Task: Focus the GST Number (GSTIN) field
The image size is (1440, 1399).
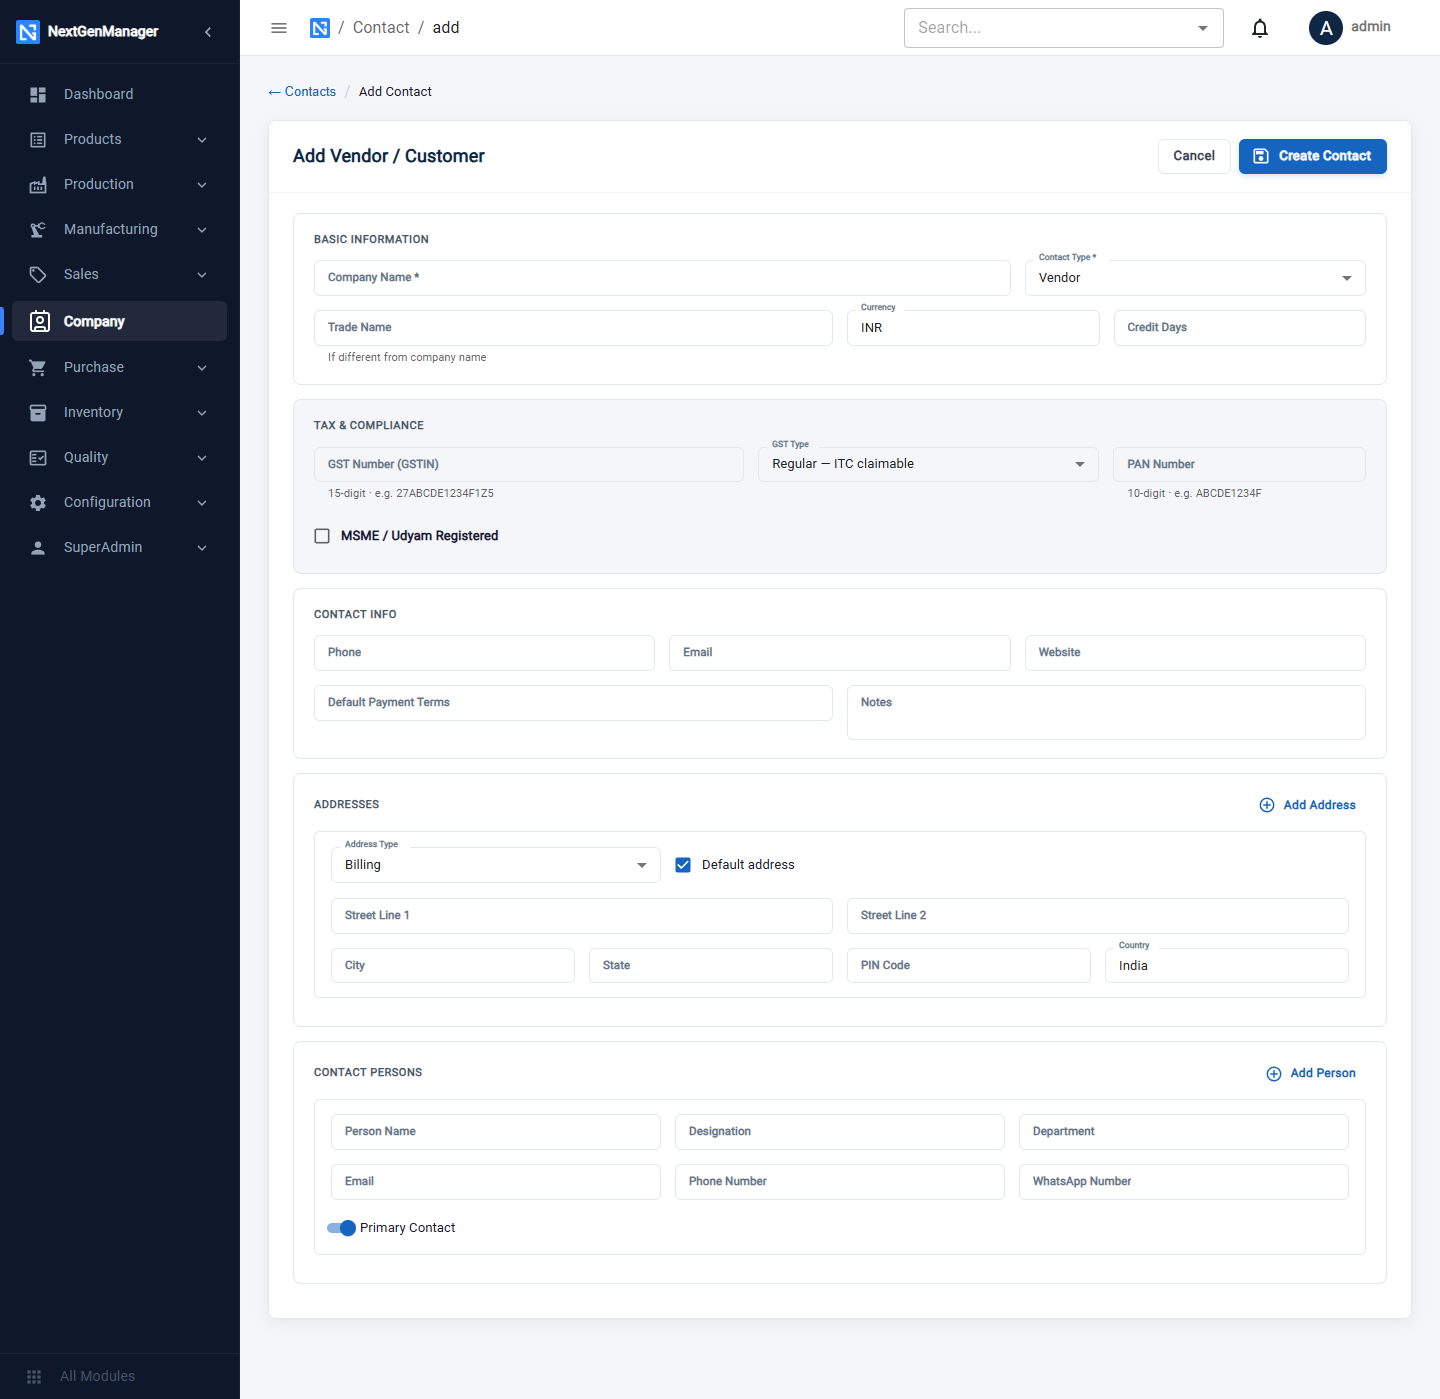Action: [x=529, y=464]
